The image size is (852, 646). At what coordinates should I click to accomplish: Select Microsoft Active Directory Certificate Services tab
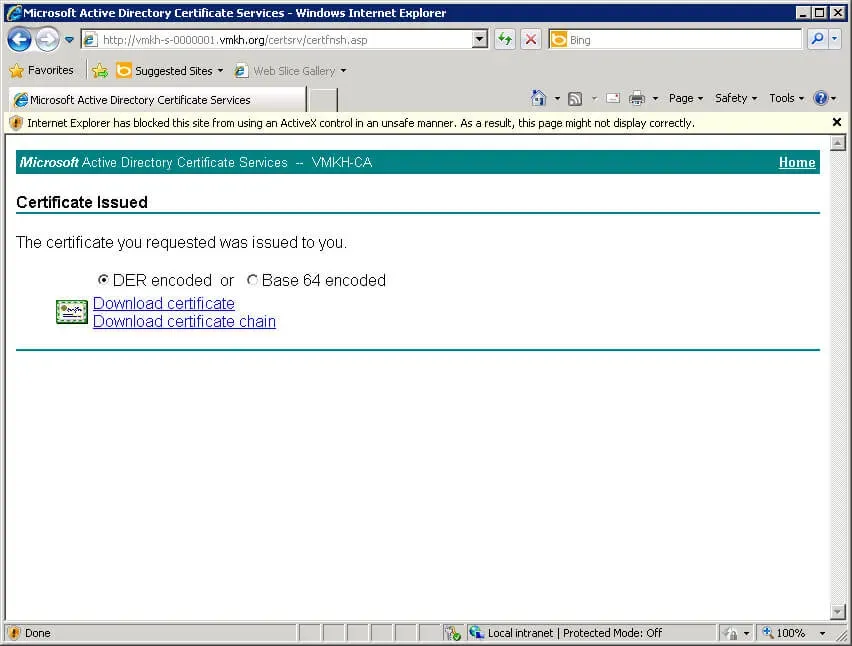point(158,100)
